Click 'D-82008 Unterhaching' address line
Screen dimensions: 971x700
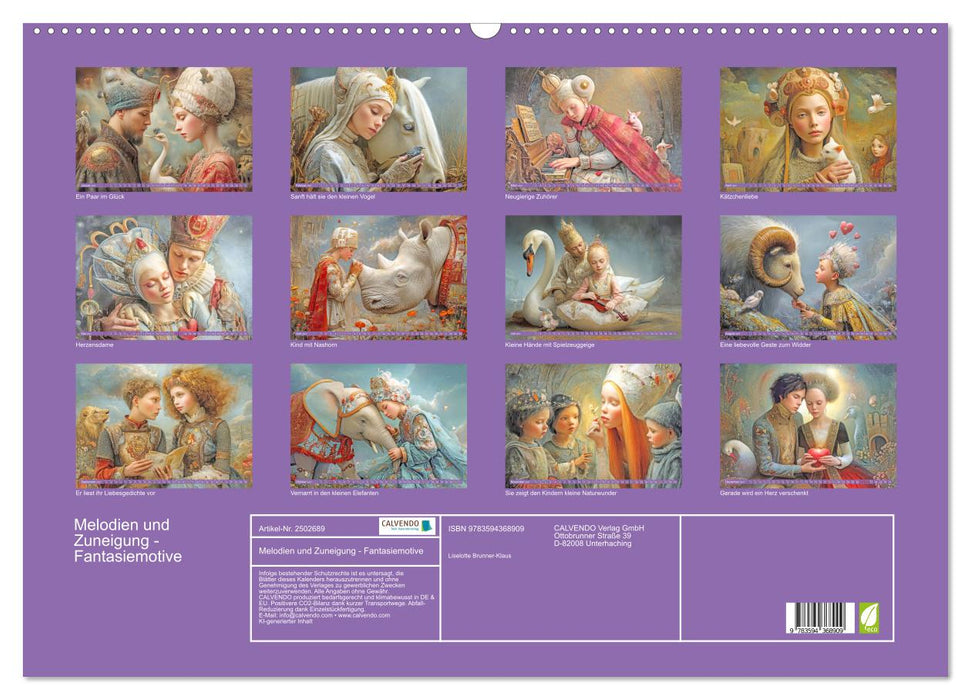tap(593, 544)
